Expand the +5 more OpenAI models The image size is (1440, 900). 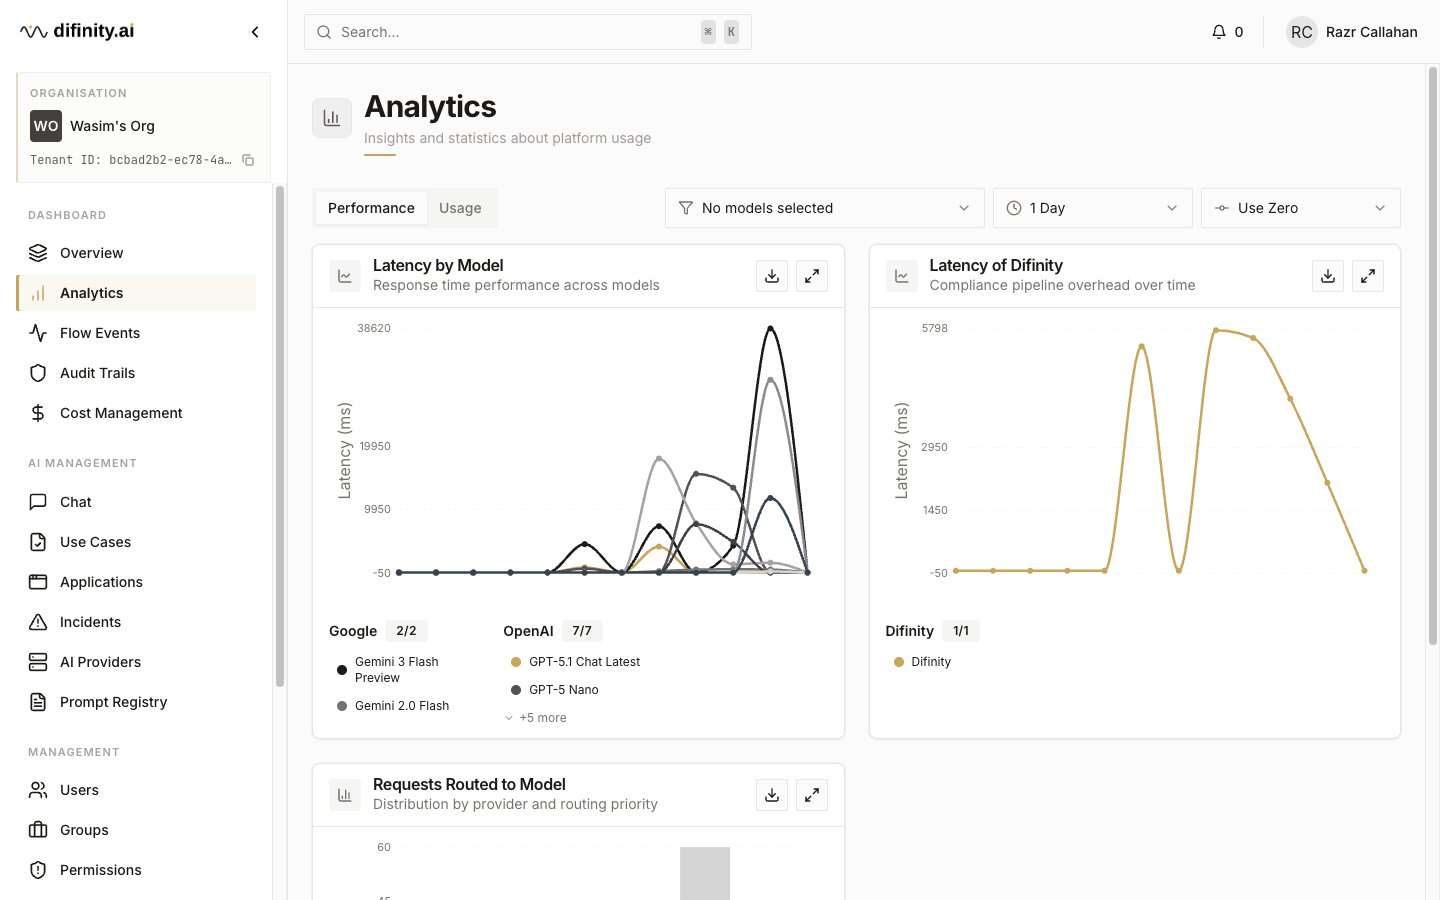[536, 718]
